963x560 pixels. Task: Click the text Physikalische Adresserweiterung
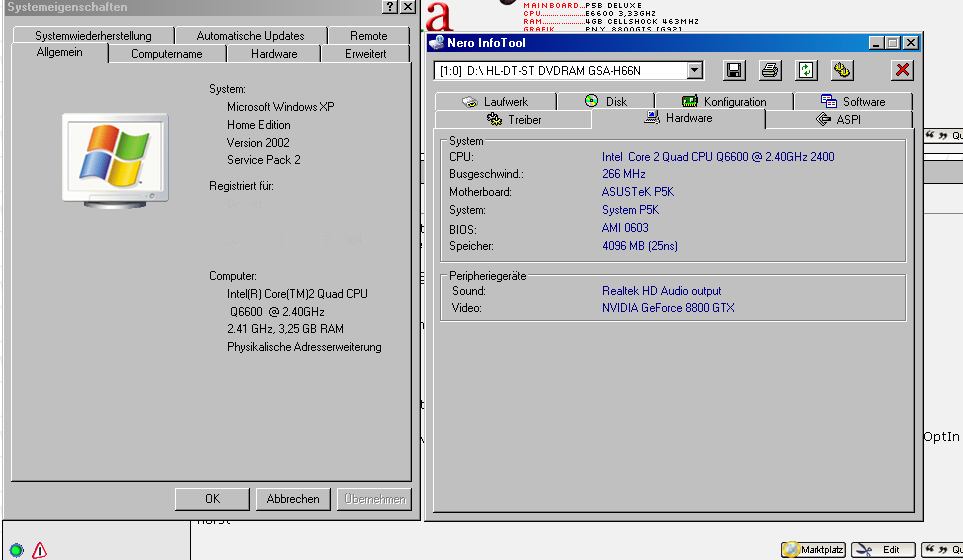tap(304, 347)
